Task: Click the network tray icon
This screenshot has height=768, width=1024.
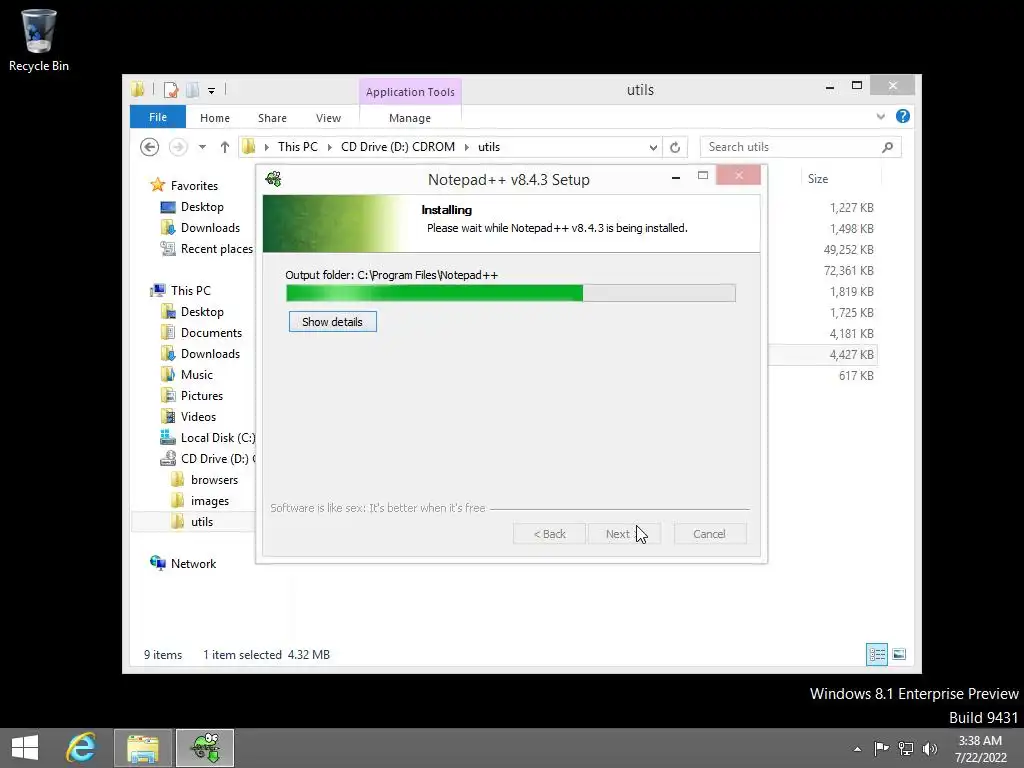Action: coord(906,748)
